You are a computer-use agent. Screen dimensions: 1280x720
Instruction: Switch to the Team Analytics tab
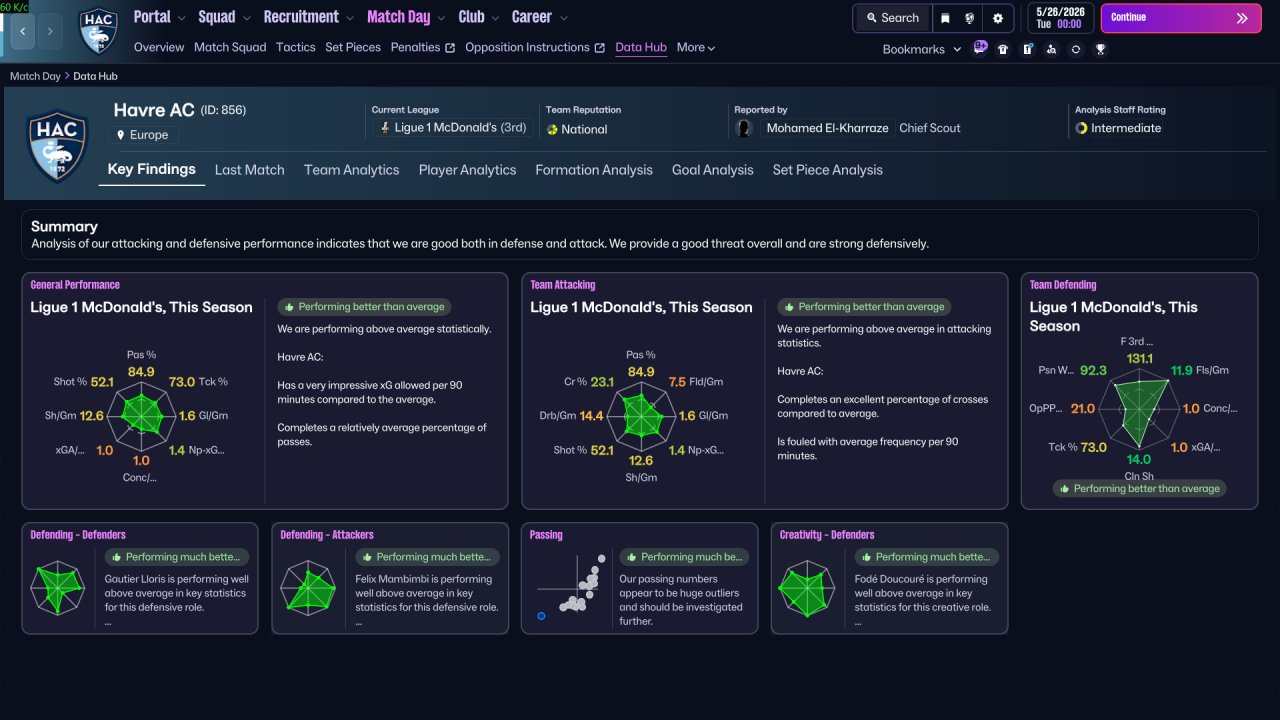click(352, 170)
